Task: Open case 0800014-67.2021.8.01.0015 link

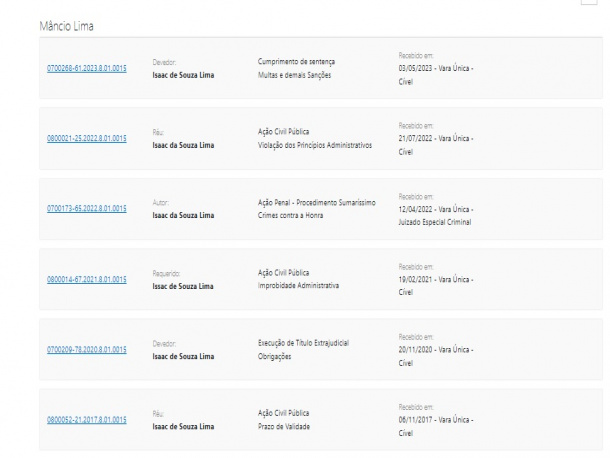Action: 87,279
